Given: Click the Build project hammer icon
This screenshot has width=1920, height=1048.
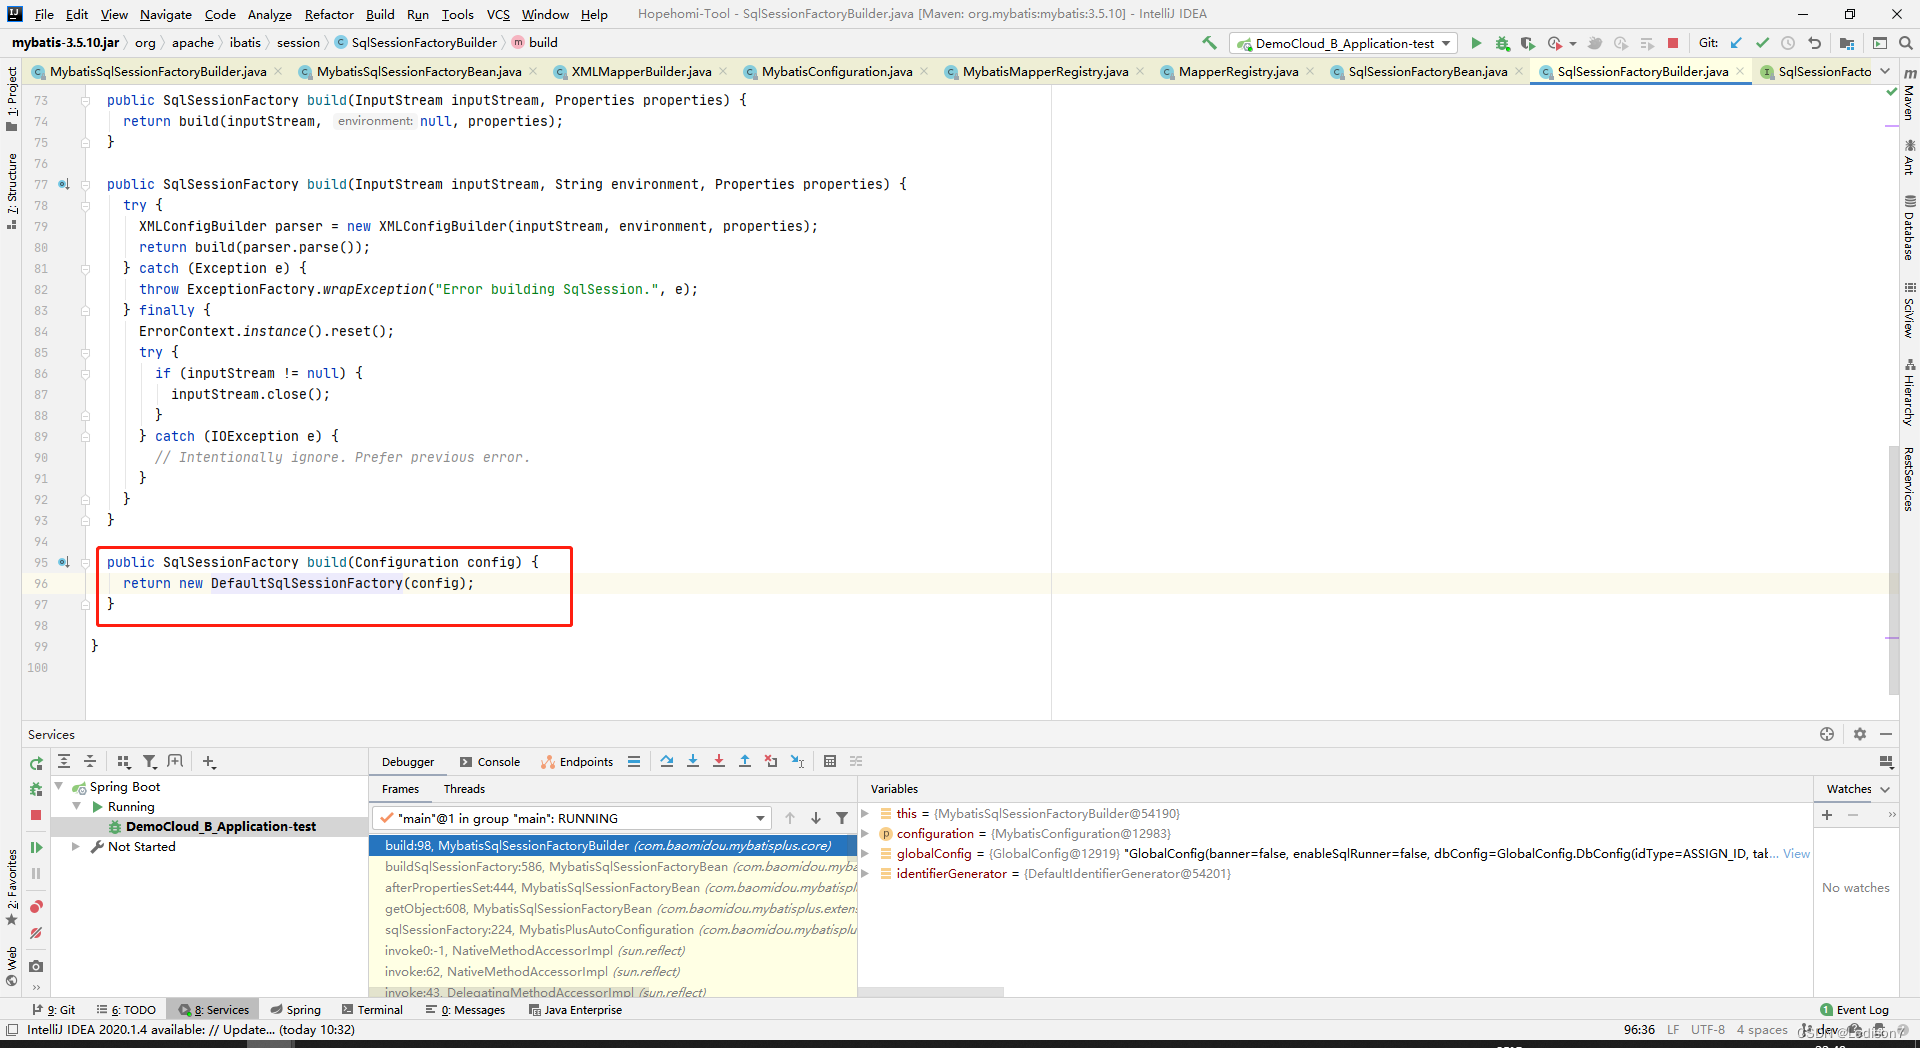Looking at the screenshot, I should [1209, 43].
